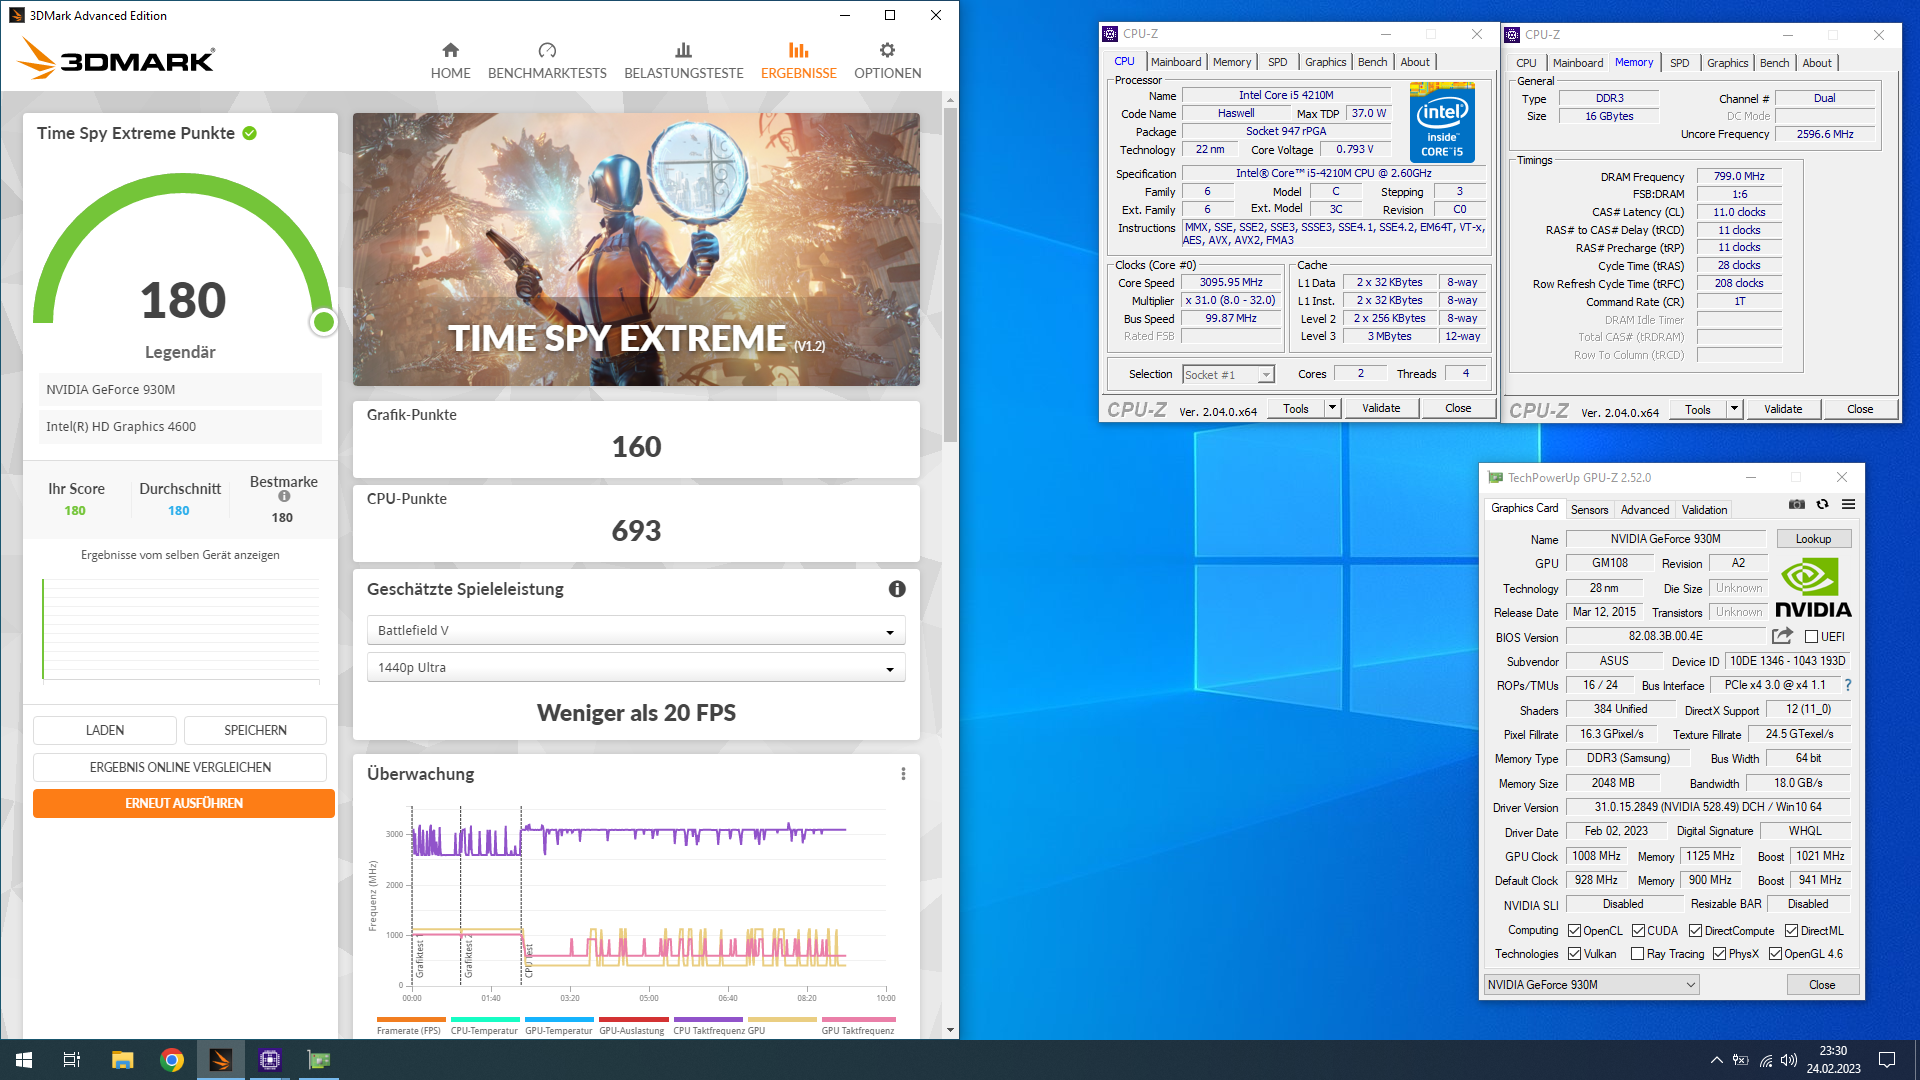This screenshot has height=1080, width=1920.
Task: Expand Tools dropdown arrow in right CPU-Z
Action: pos(1734,409)
